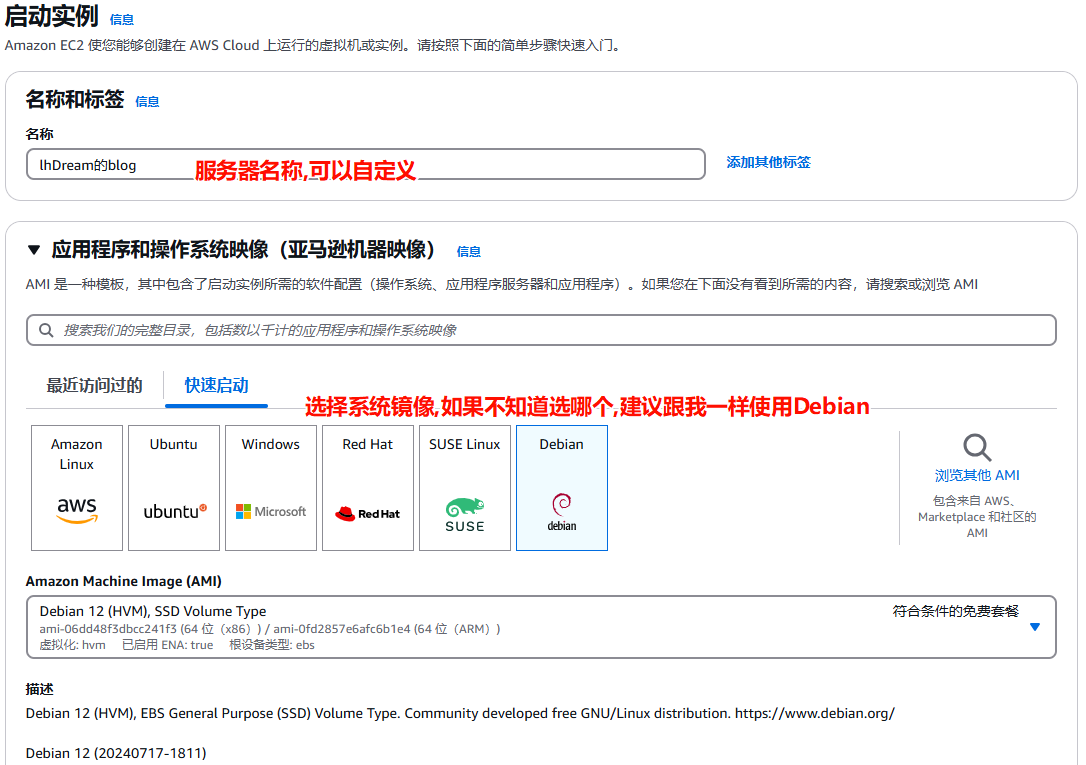Click 添加其他标签 link
Screen dimensions: 1086x765
[768, 162]
